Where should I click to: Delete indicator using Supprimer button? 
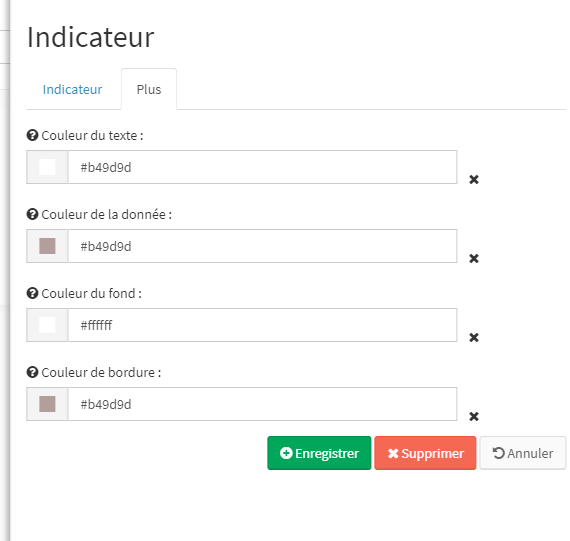point(425,453)
